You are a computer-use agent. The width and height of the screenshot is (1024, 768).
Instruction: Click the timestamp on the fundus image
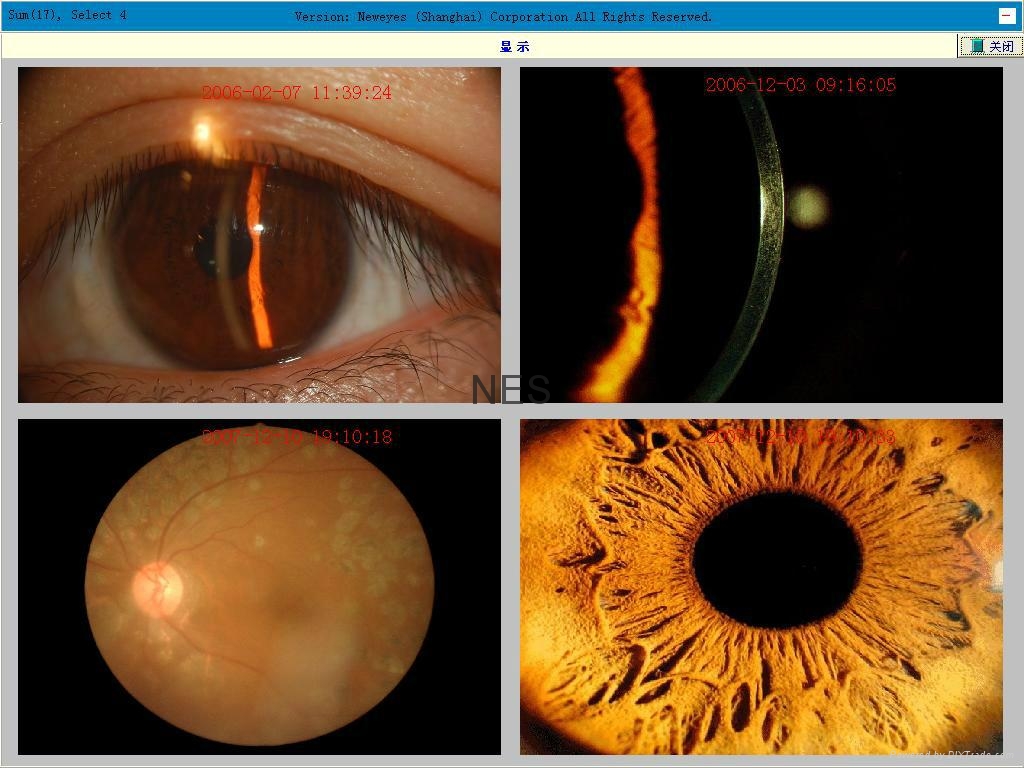[x=296, y=437]
